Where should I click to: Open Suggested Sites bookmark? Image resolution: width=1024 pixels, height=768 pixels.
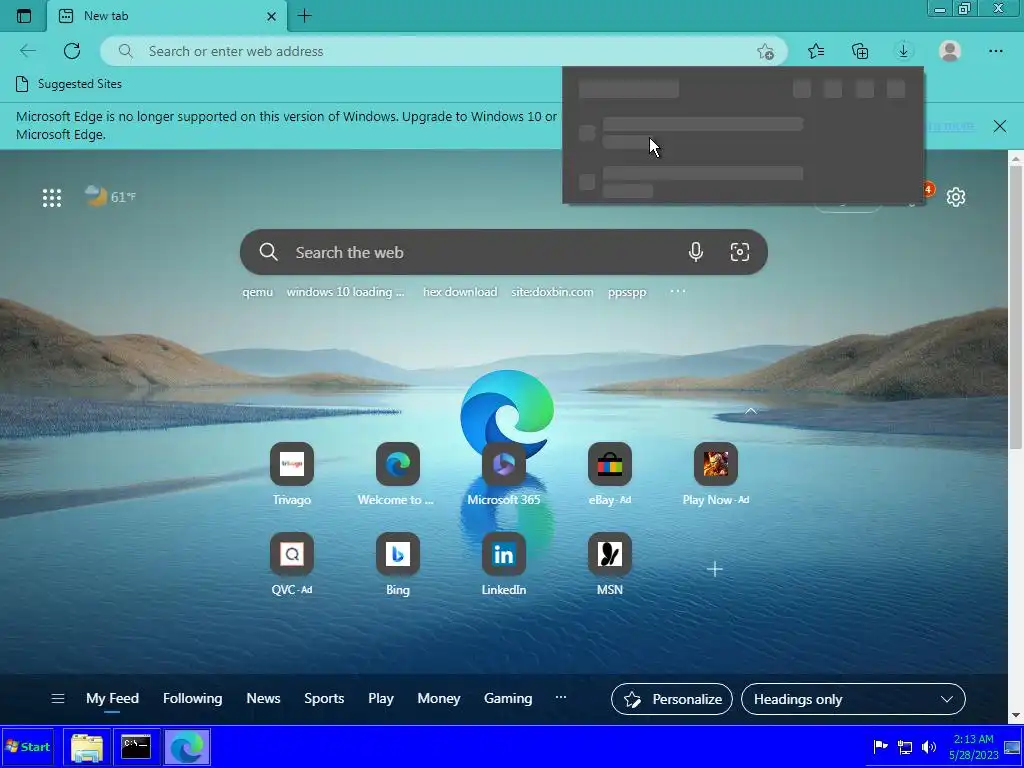pyautogui.click(x=68, y=84)
